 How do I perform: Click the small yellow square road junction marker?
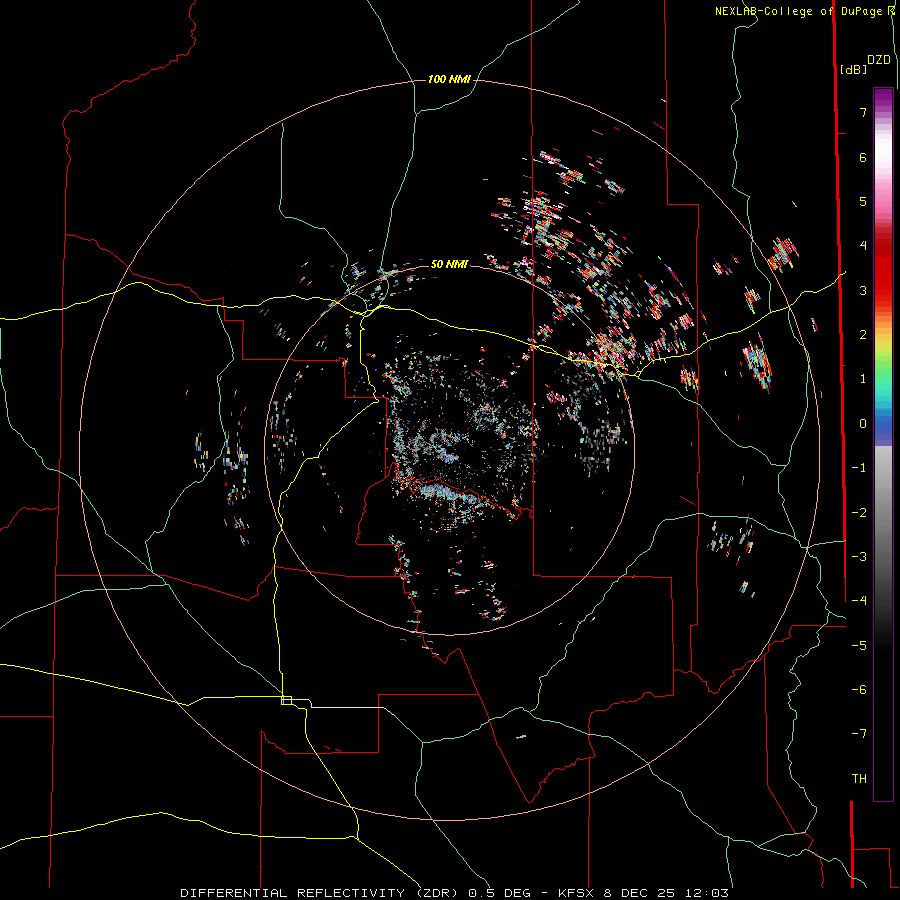(286, 700)
